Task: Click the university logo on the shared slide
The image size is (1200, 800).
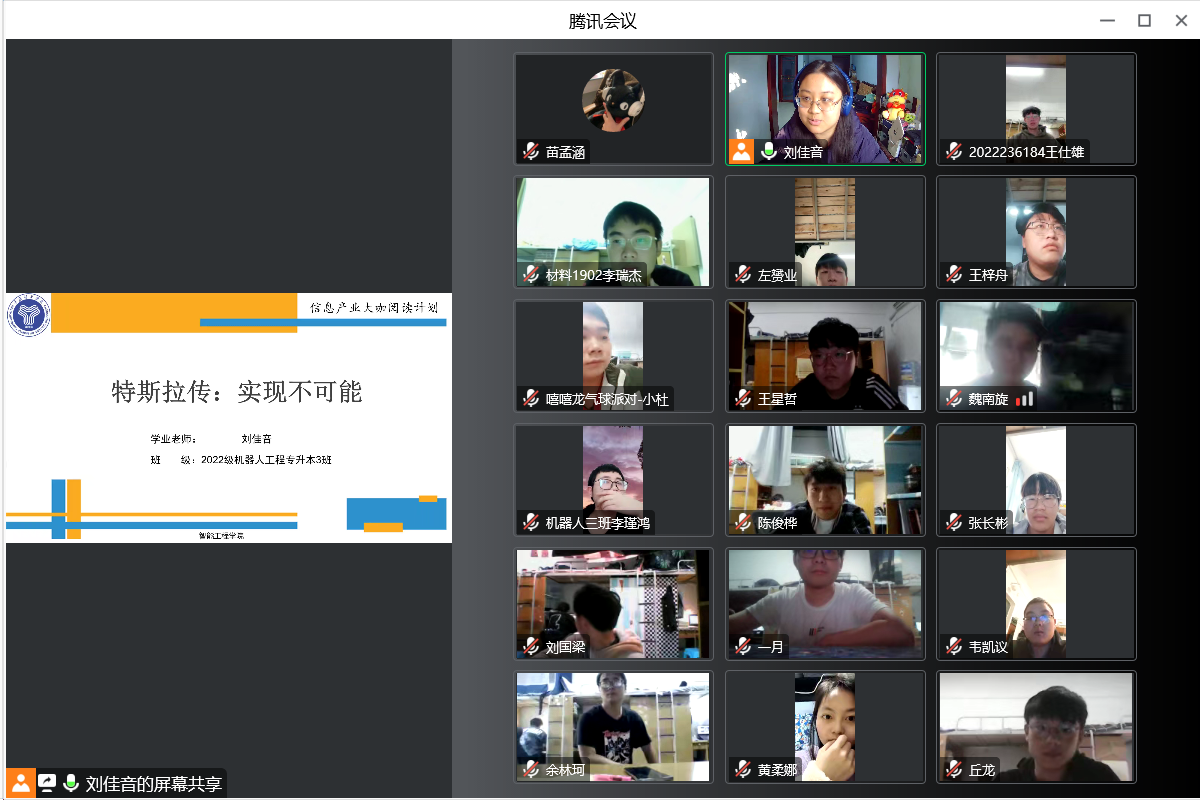Action: pos(28,316)
